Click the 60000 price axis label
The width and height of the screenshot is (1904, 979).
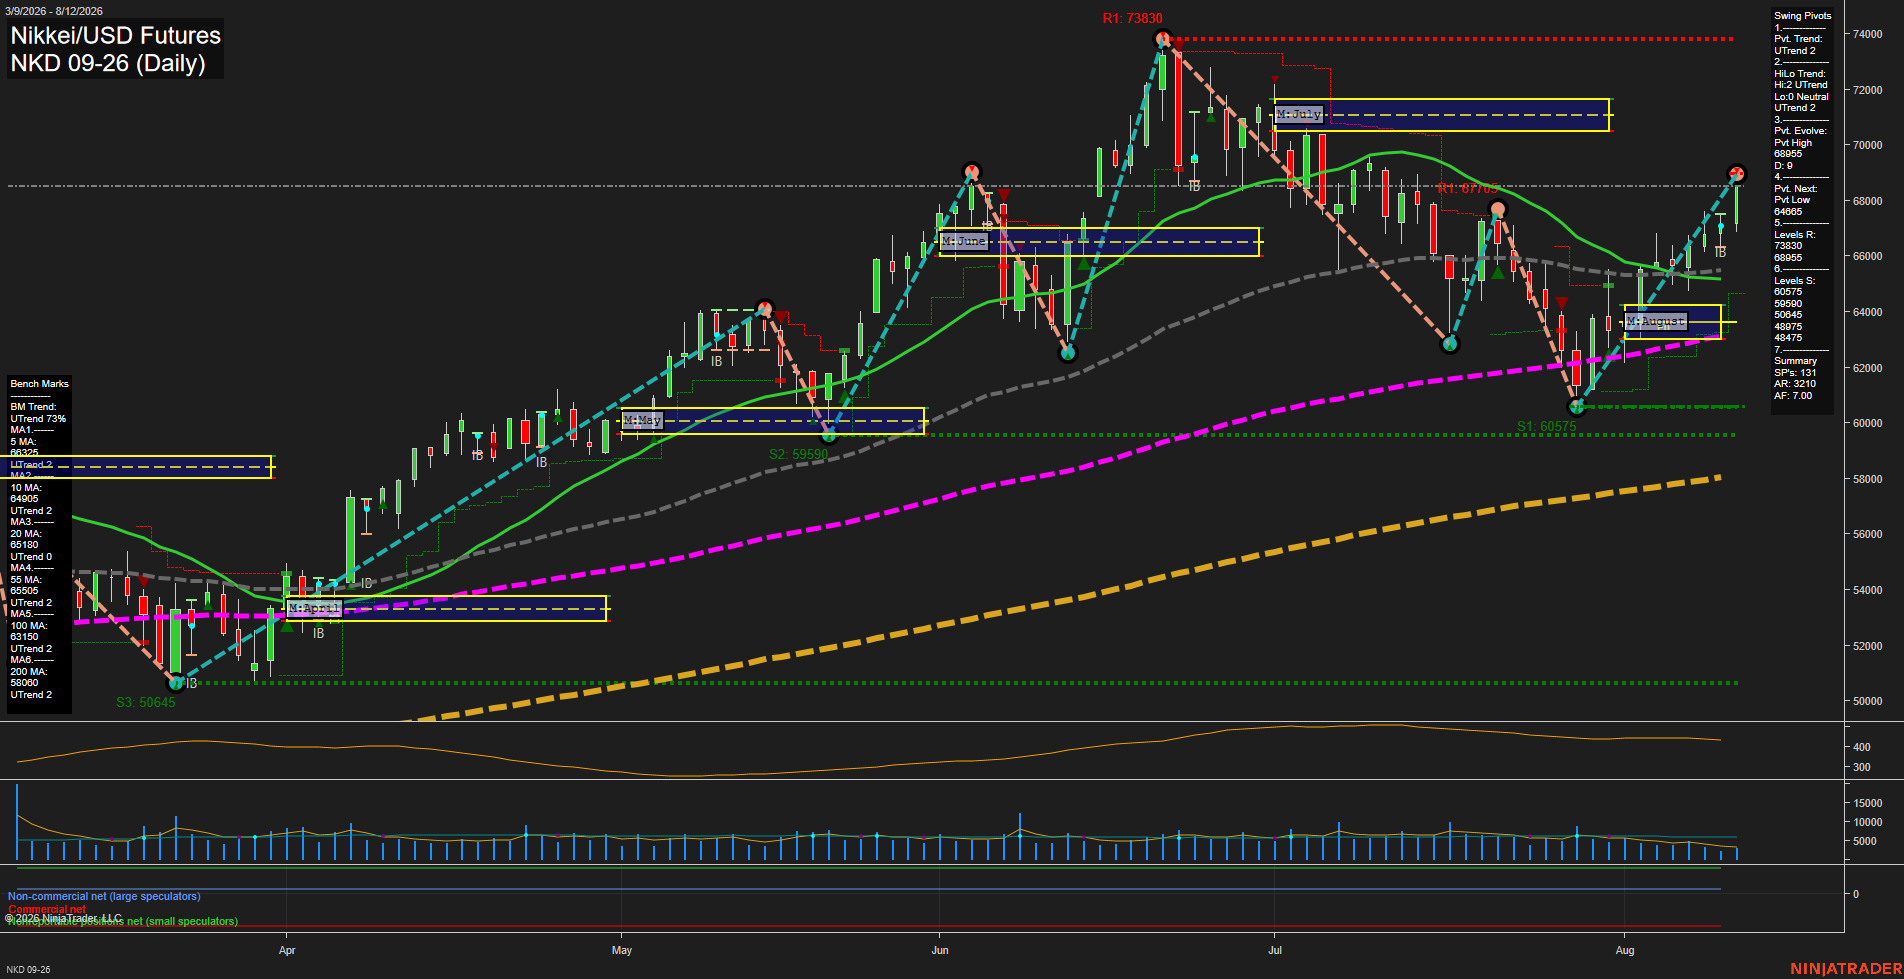coord(1868,423)
